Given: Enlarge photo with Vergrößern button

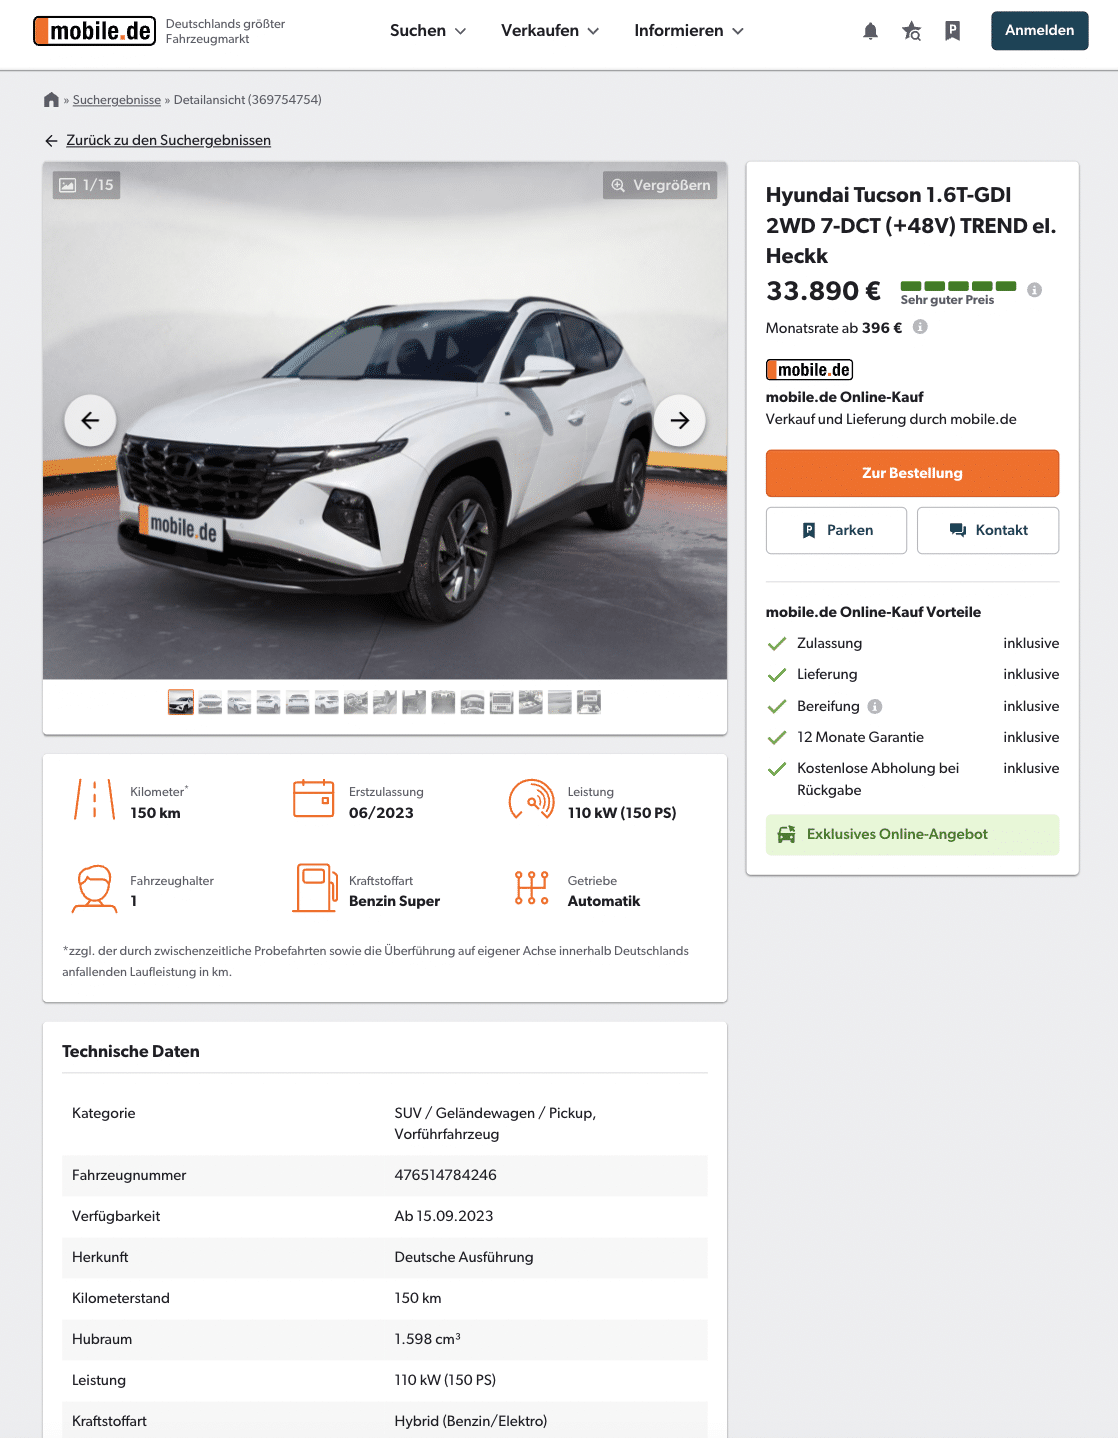Looking at the screenshot, I should 660,185.
